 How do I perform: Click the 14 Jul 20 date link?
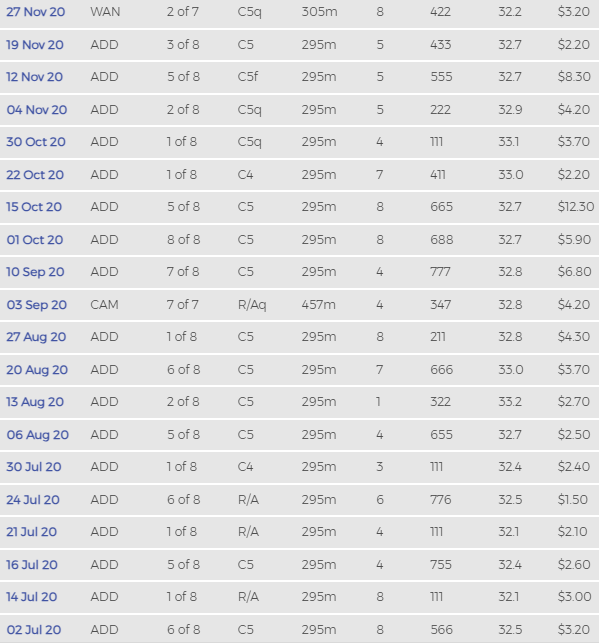coord(32,597)
